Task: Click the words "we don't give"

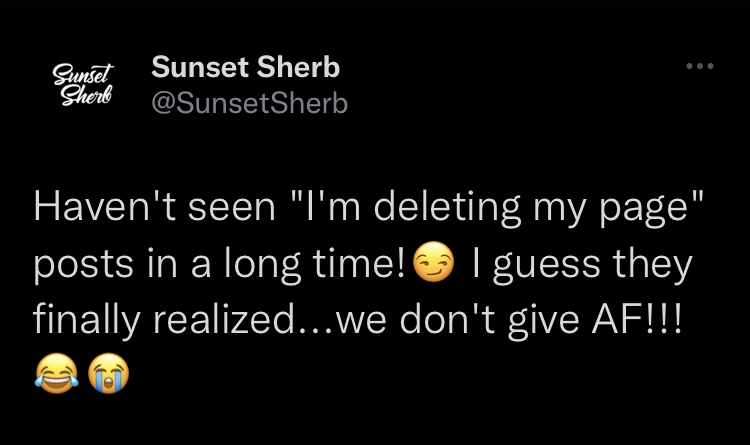Action: coord(457,320)
